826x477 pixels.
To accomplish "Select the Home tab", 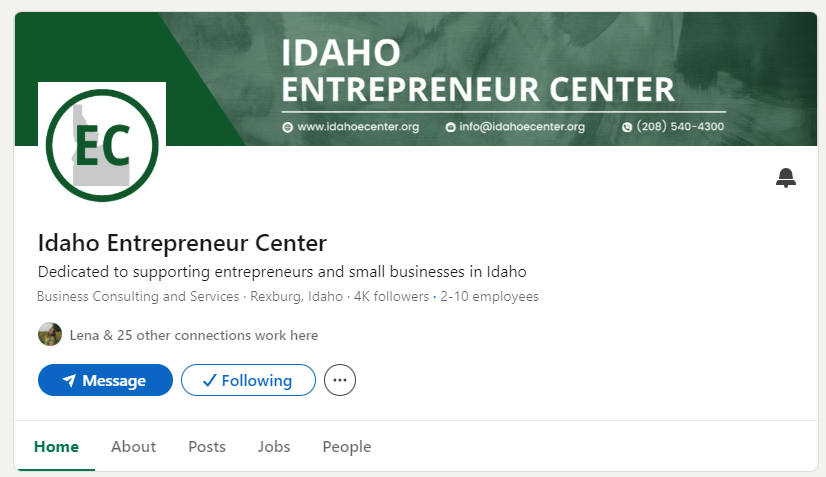I will pos(56,447).
